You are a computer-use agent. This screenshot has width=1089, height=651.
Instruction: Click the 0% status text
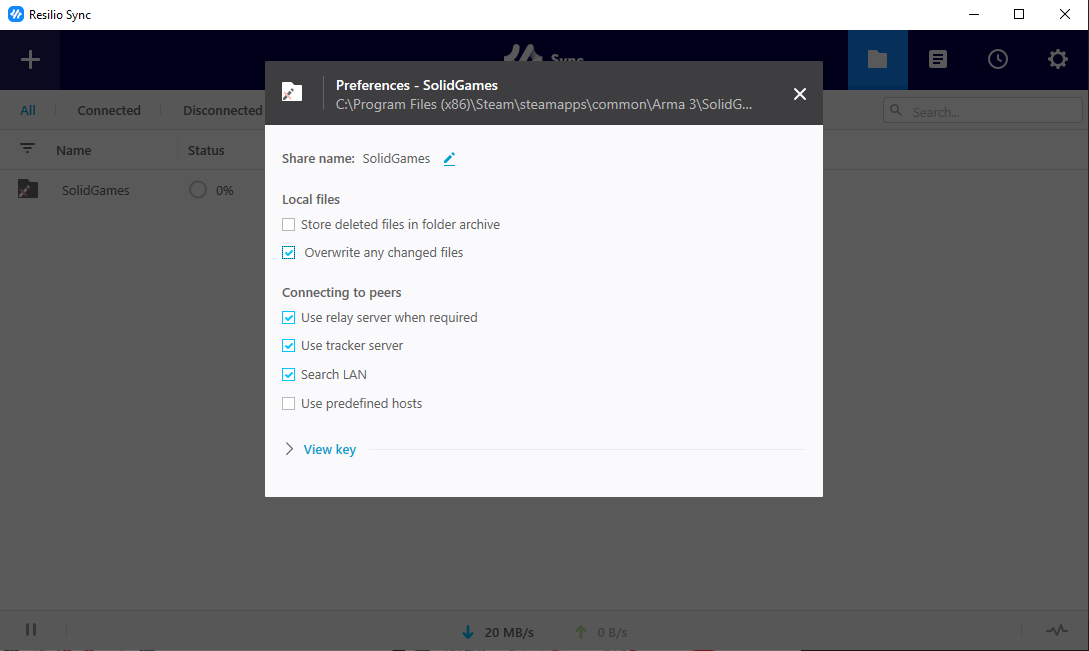coord(224,190)
